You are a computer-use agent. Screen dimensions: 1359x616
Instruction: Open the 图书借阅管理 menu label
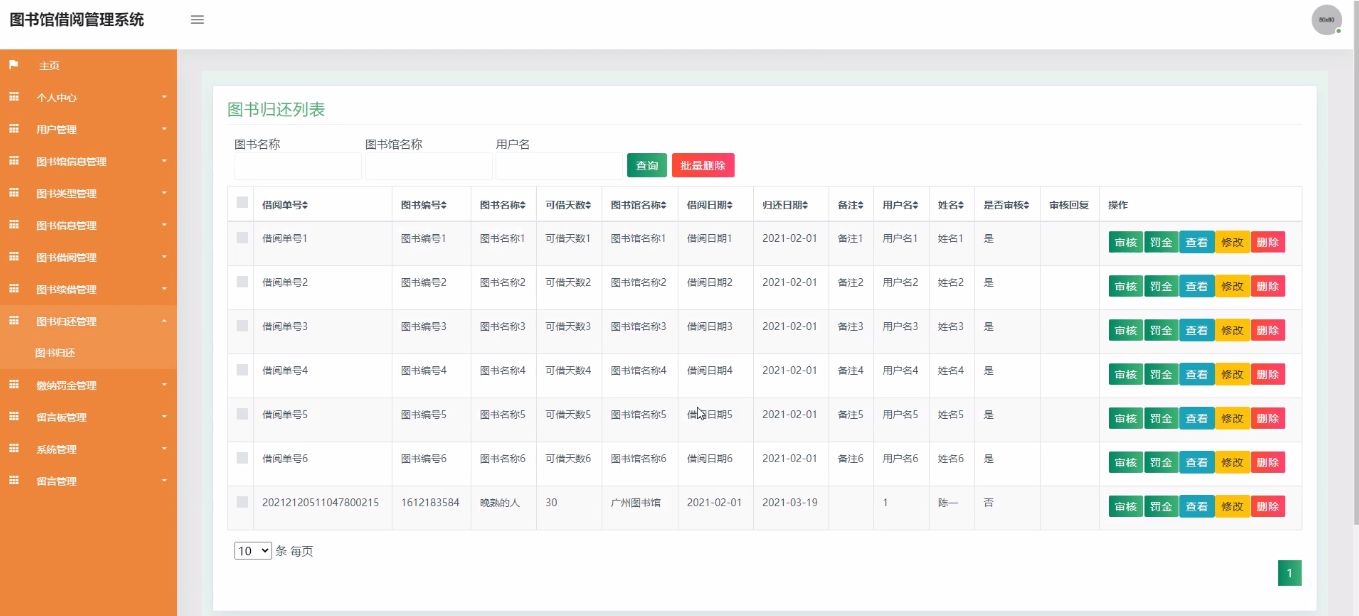point(66,257)
